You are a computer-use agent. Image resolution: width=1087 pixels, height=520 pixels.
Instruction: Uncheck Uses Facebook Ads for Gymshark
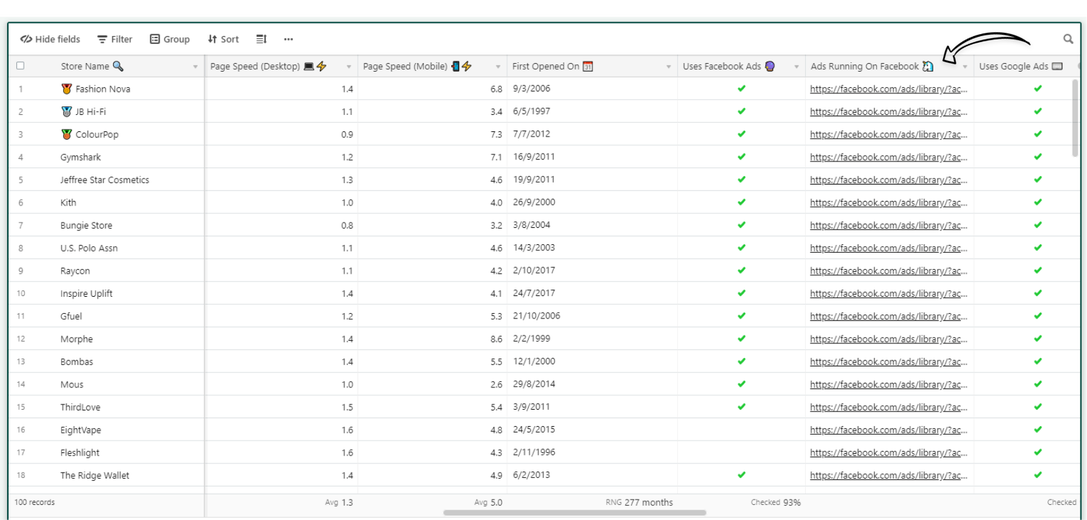pos(741,157)
